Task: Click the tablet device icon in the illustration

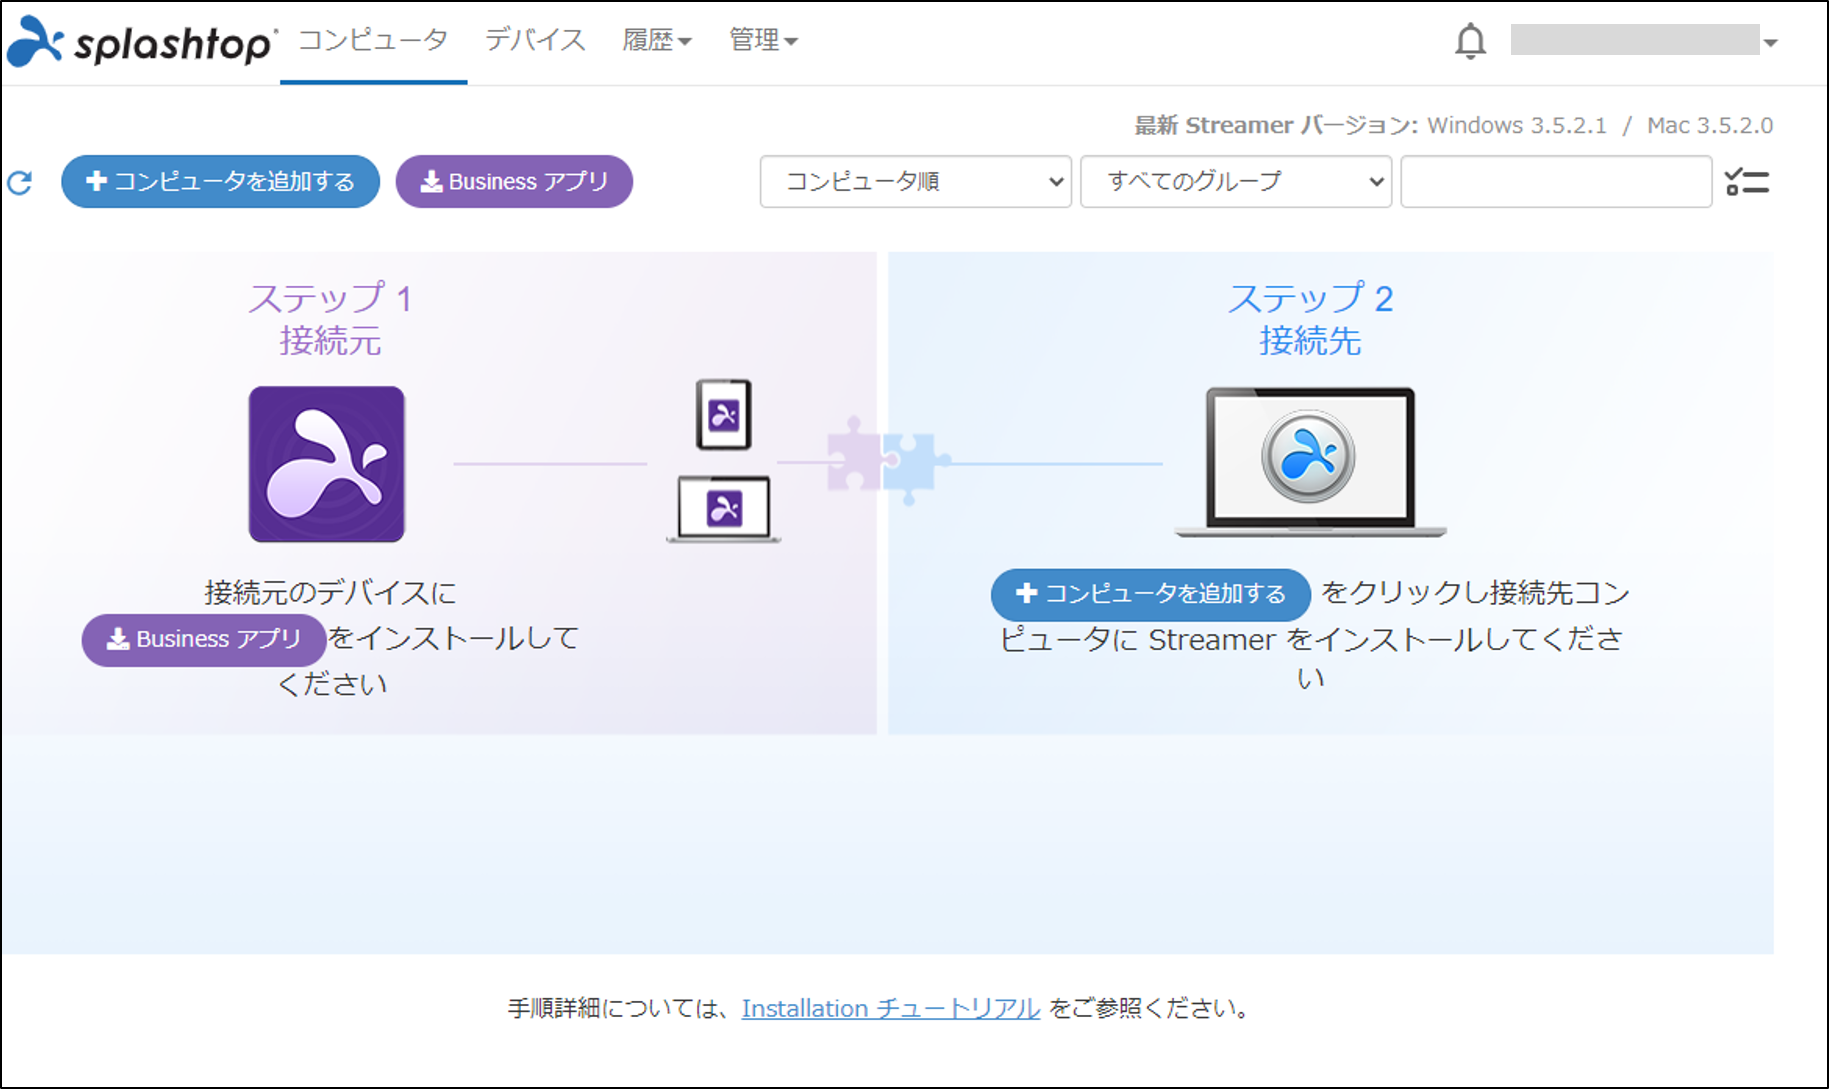Action: (722, 415)
